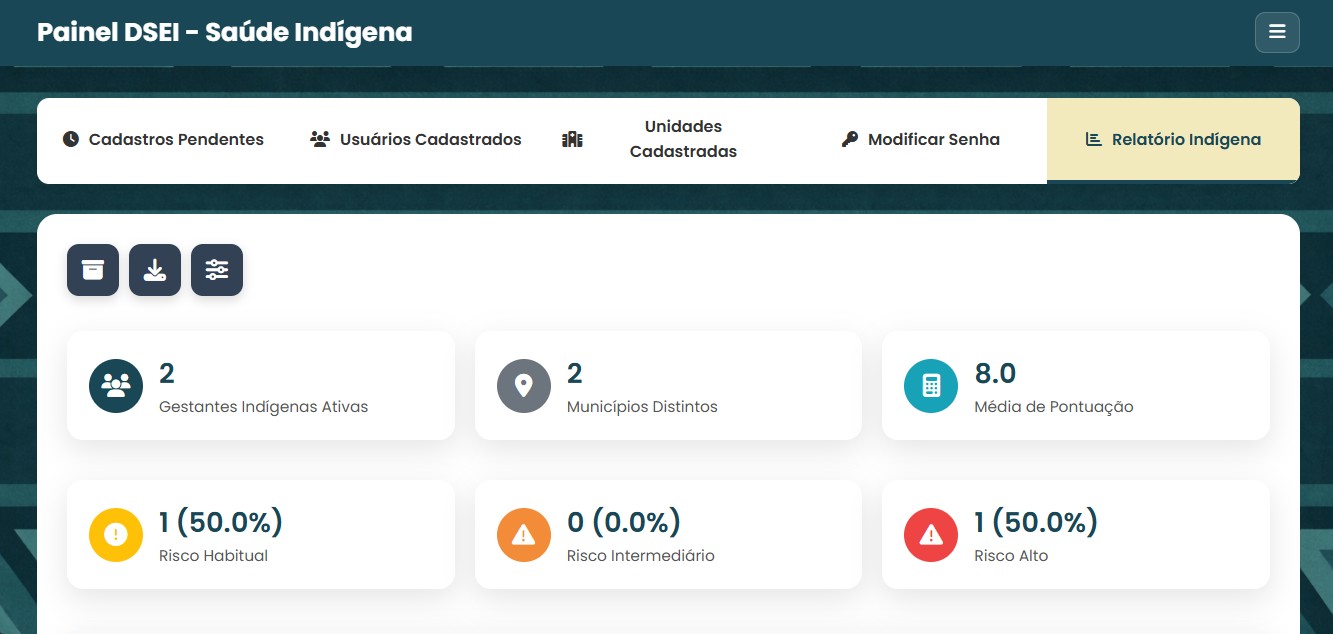Click the users icon in Usuários Cadastrados

click(320, 139)
